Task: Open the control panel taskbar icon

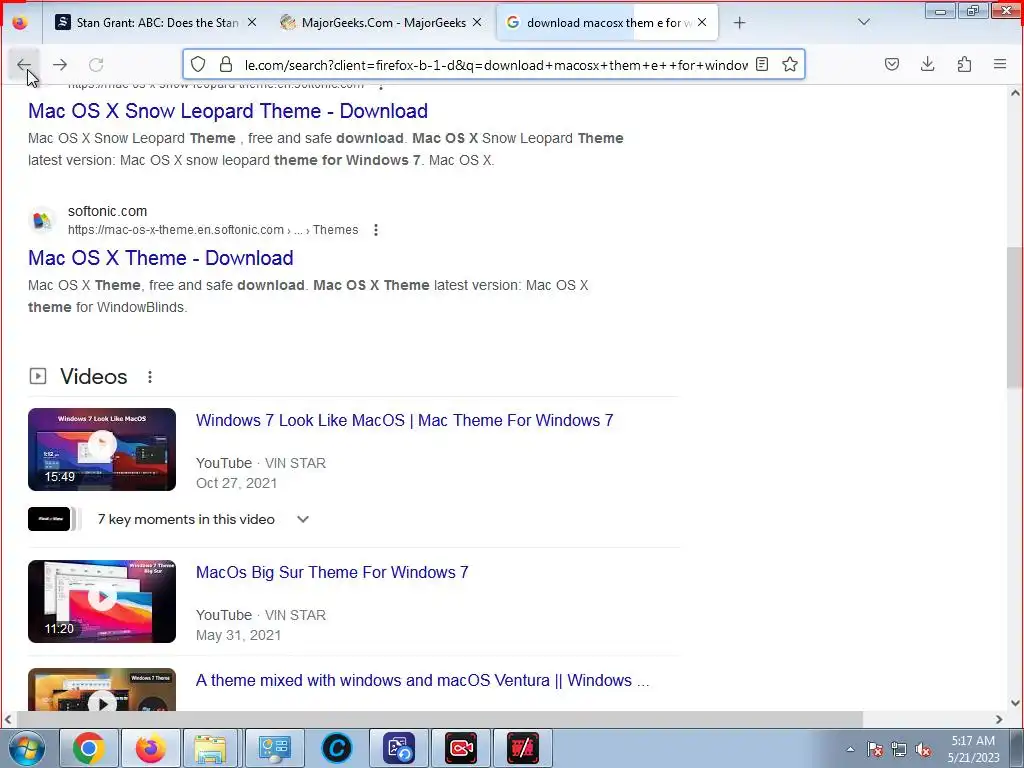Action: [274, 748]
